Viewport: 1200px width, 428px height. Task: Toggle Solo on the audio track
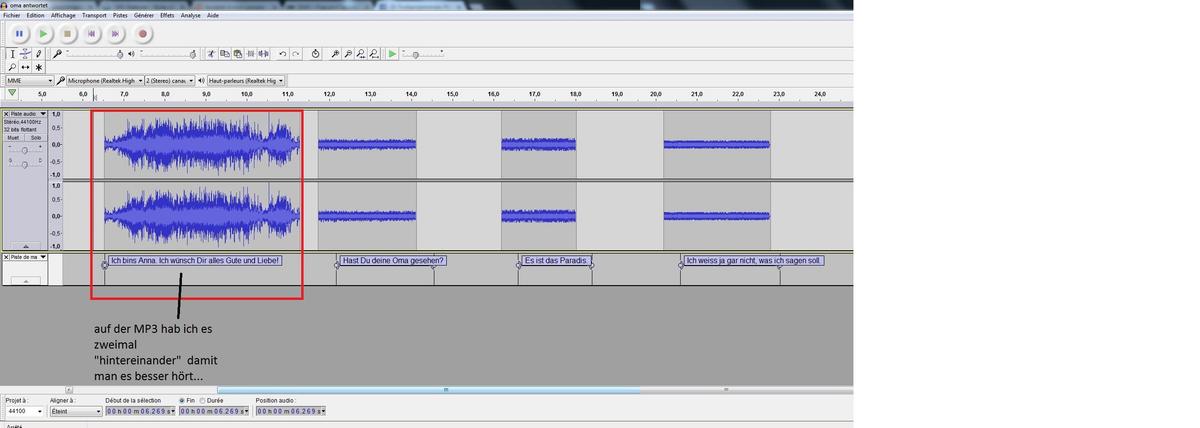tap(35, 137)
